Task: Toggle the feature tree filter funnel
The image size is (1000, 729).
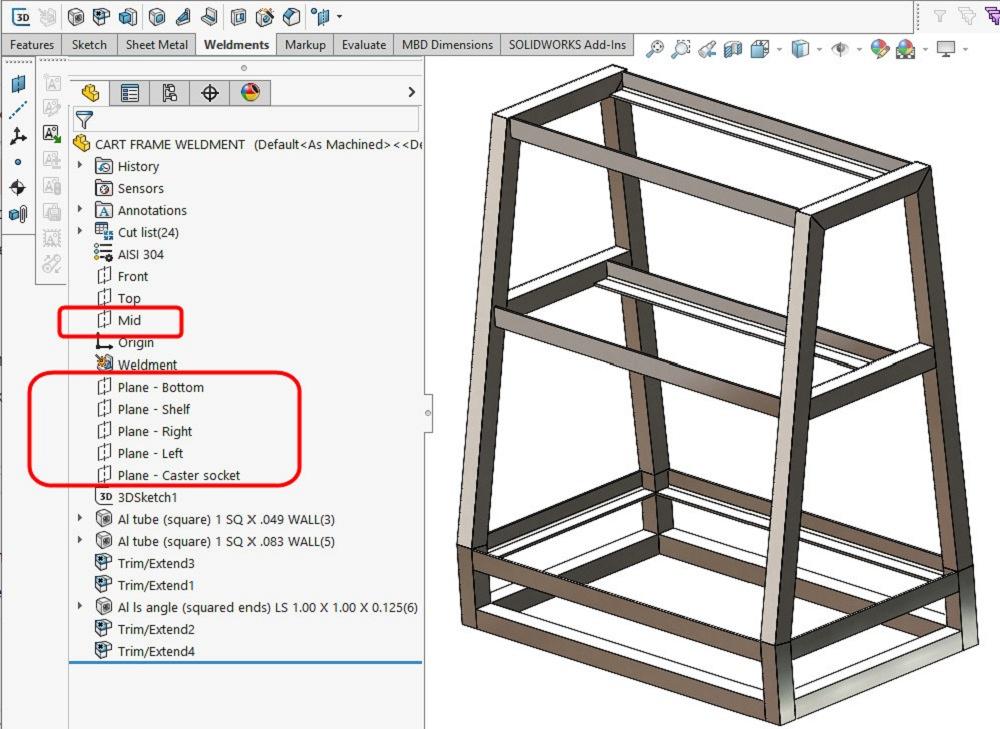Action: [x=84, y=120]
